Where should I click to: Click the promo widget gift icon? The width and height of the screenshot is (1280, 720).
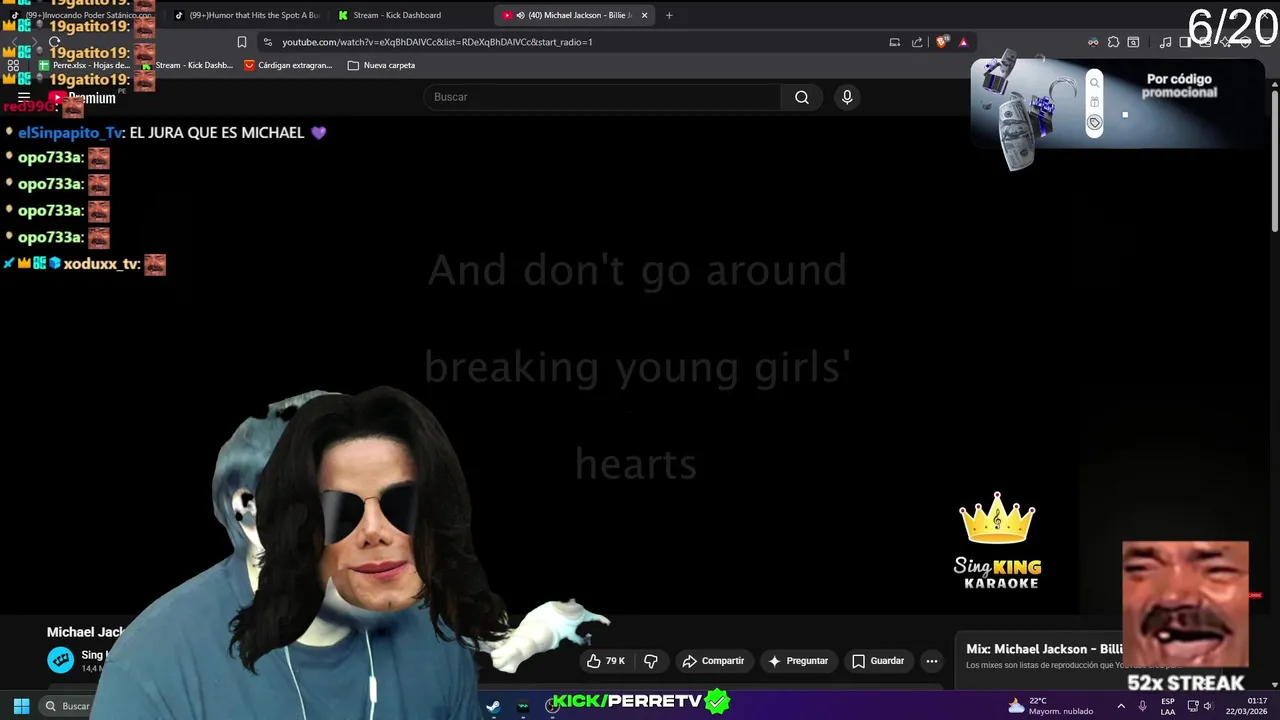coord(1095,103)
